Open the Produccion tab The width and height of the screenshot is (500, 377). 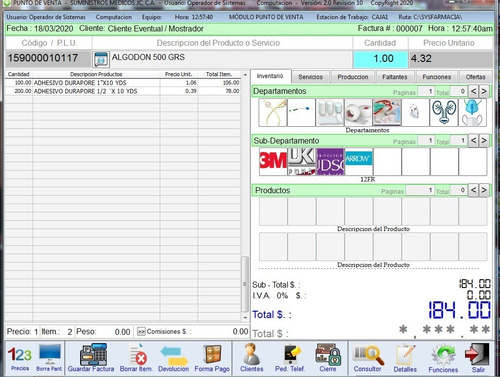(x=353, y=77)
